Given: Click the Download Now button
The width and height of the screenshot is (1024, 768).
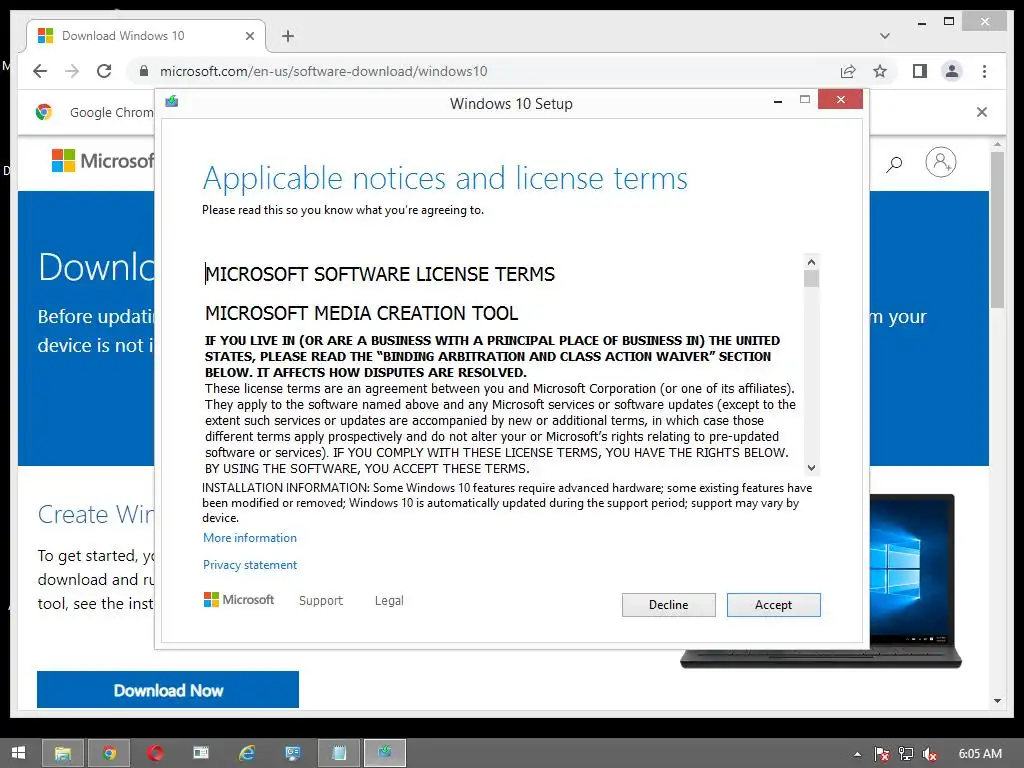Looking at the screenshot, I should pyautogui.click(x=168, y=690).
